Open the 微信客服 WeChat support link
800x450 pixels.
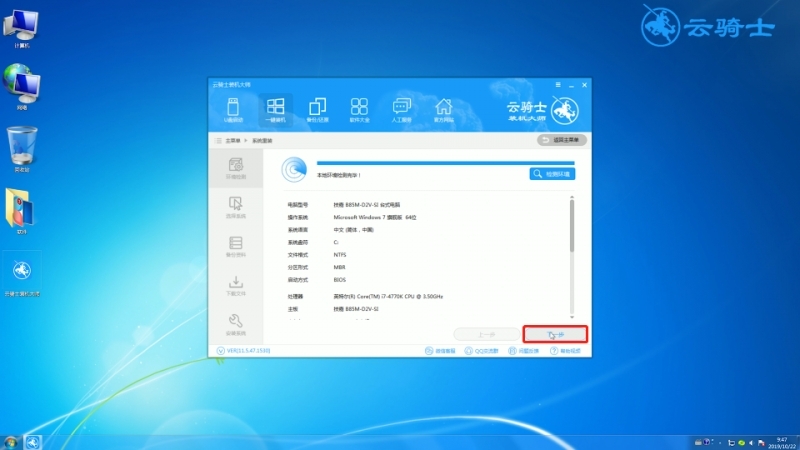pos(440,351)
